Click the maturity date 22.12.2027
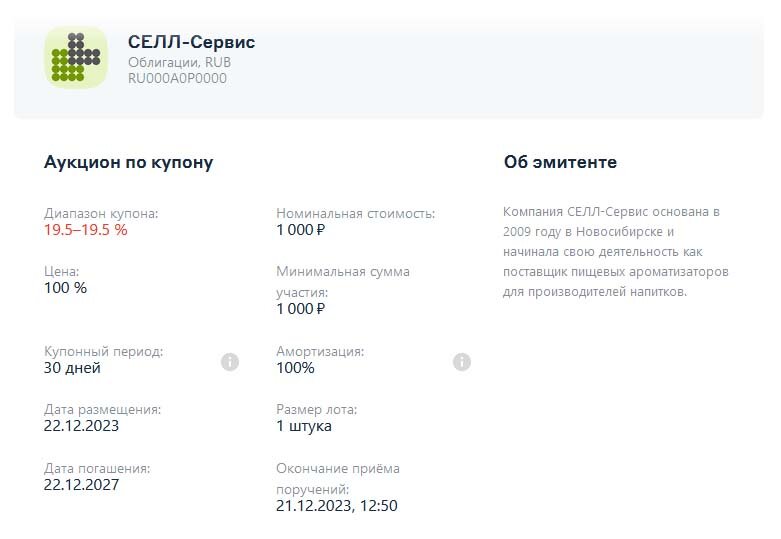Screen dimensions: 781x539 pos(81,484)
